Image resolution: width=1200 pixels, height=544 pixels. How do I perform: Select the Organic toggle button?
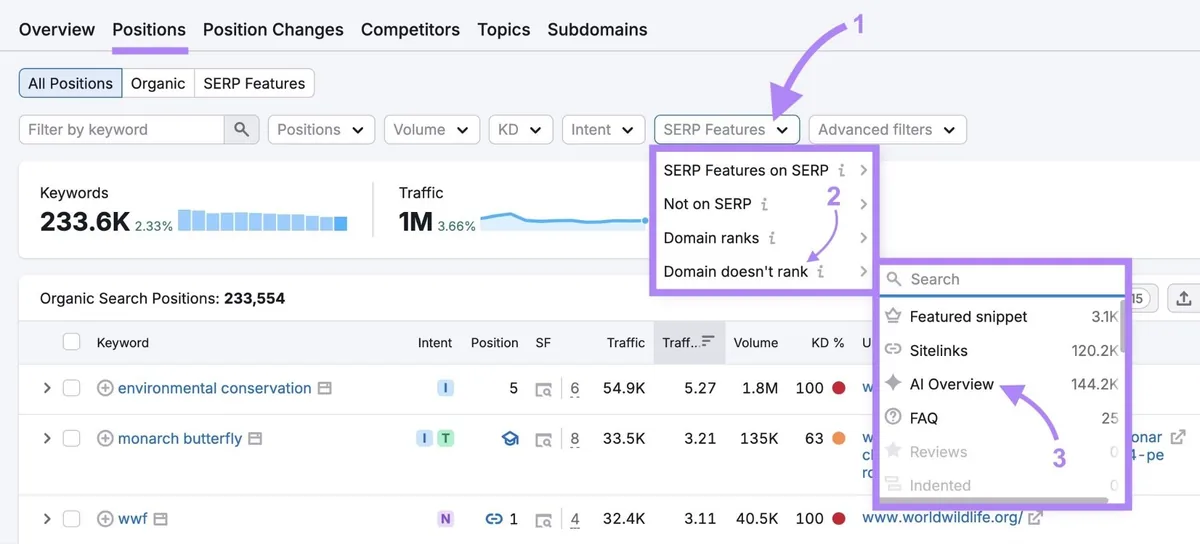pyautogui.click(x=158, y=83)
